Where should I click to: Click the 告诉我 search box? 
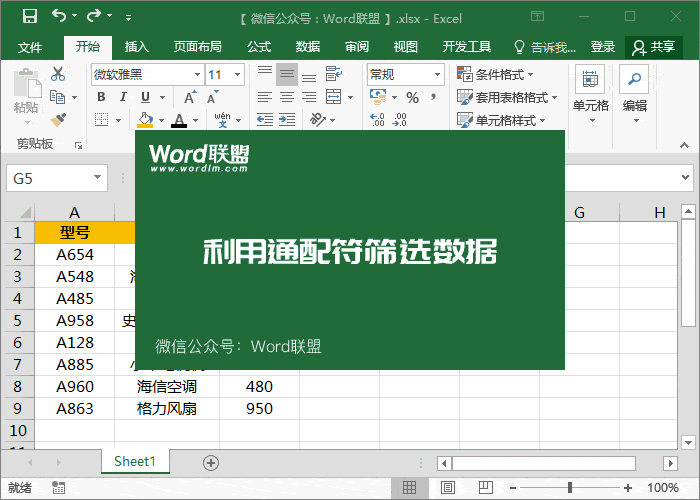pyautogui.click(x=545, y=47)
